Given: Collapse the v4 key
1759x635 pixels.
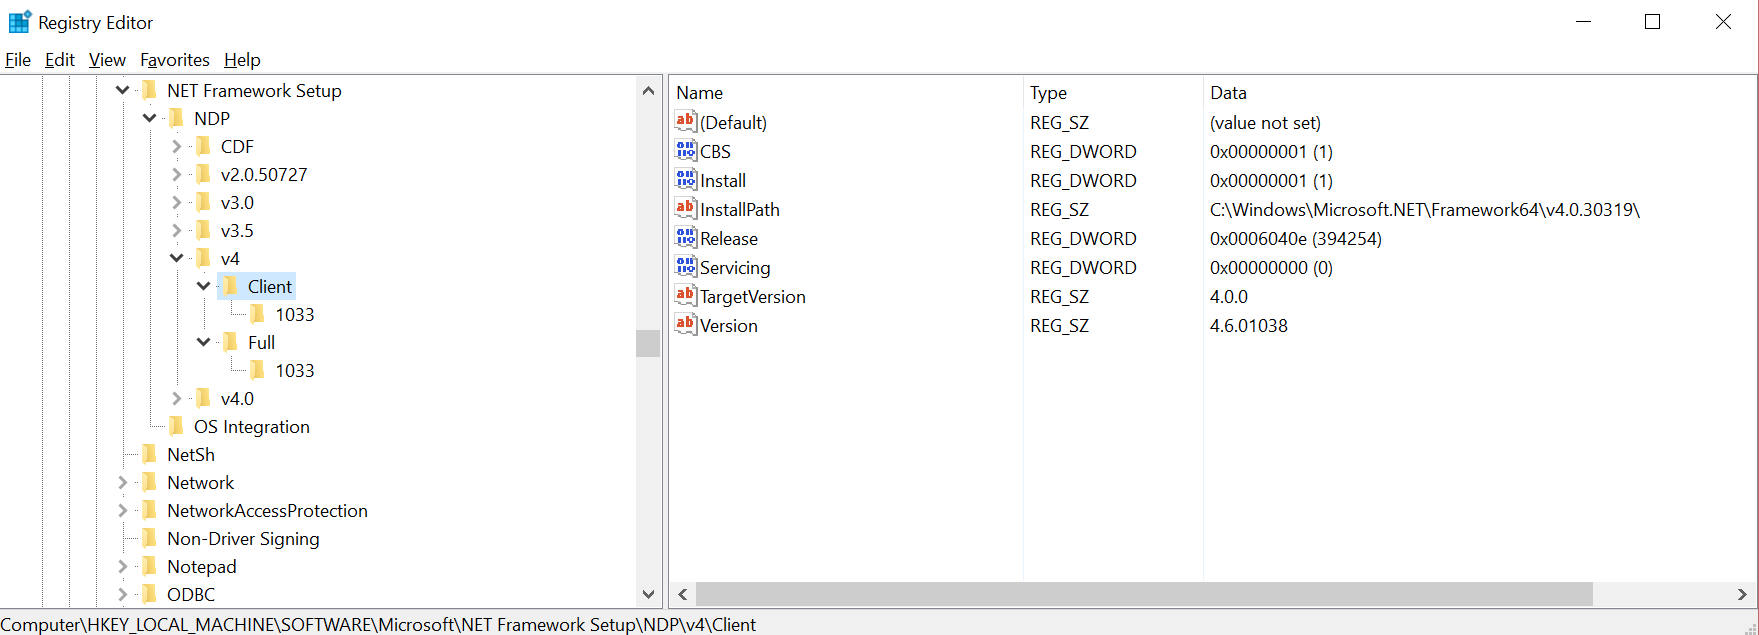Looking at the screenshot, I should pyautogui.click(x=176, y=258).
